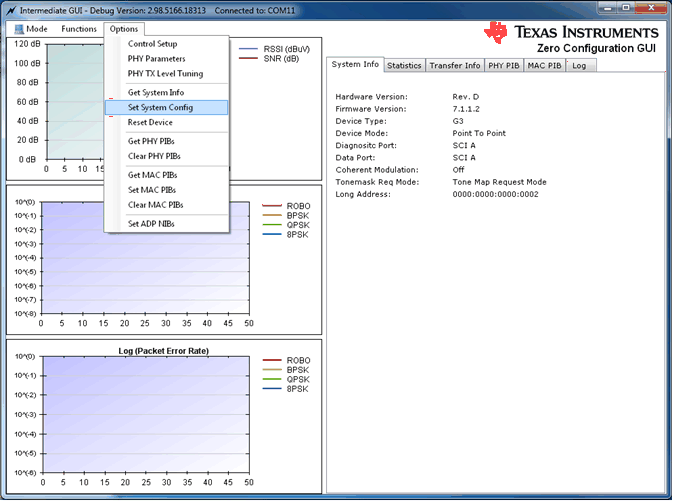Click Hardware Version value Rev. D
Screen dimensions: 673x501
click(465, 97)
